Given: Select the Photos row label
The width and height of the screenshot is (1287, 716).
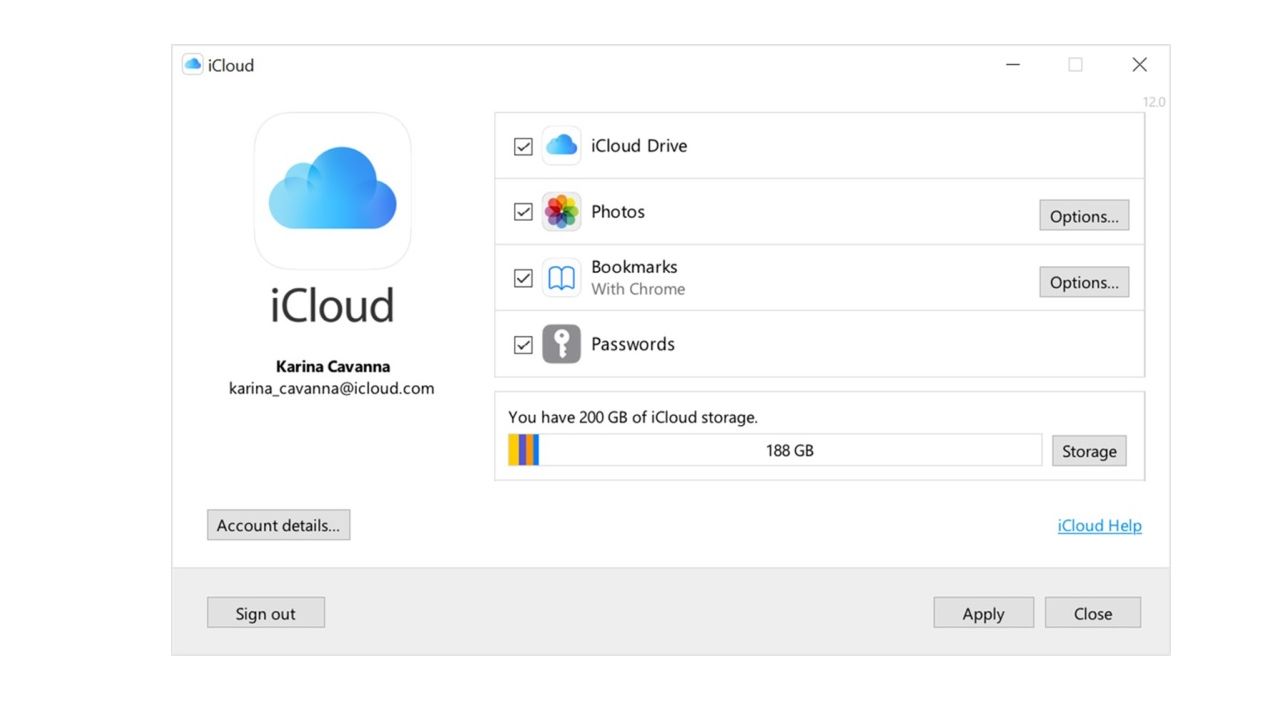Looking at the screenshot, I should [618, 211].
